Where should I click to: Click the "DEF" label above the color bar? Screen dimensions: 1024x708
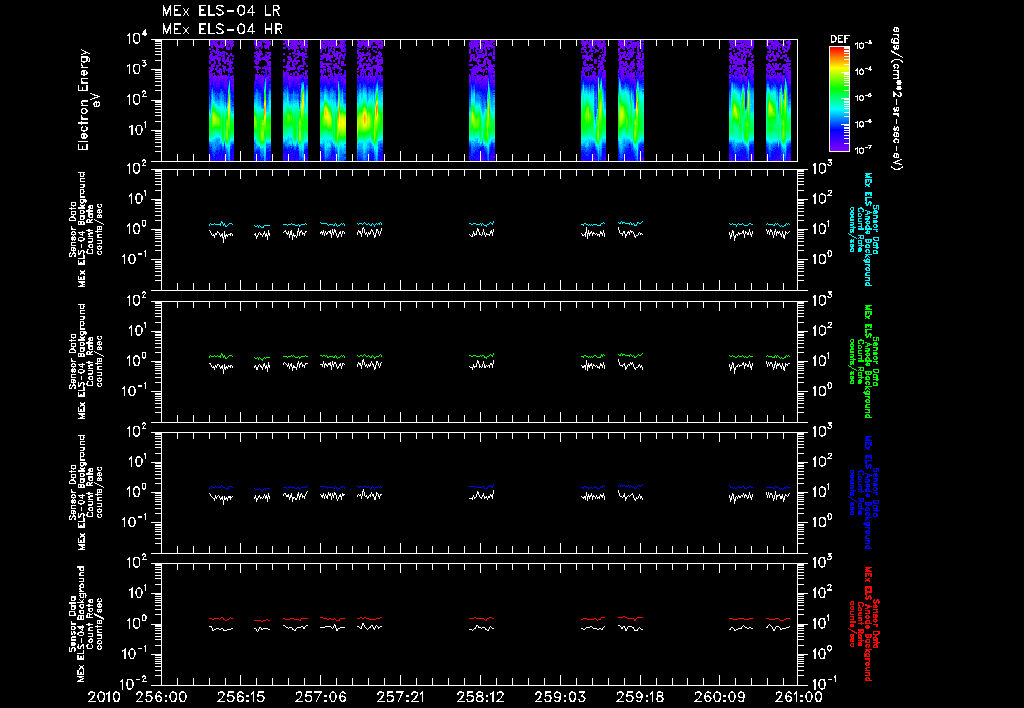click(x=840, y=39)
